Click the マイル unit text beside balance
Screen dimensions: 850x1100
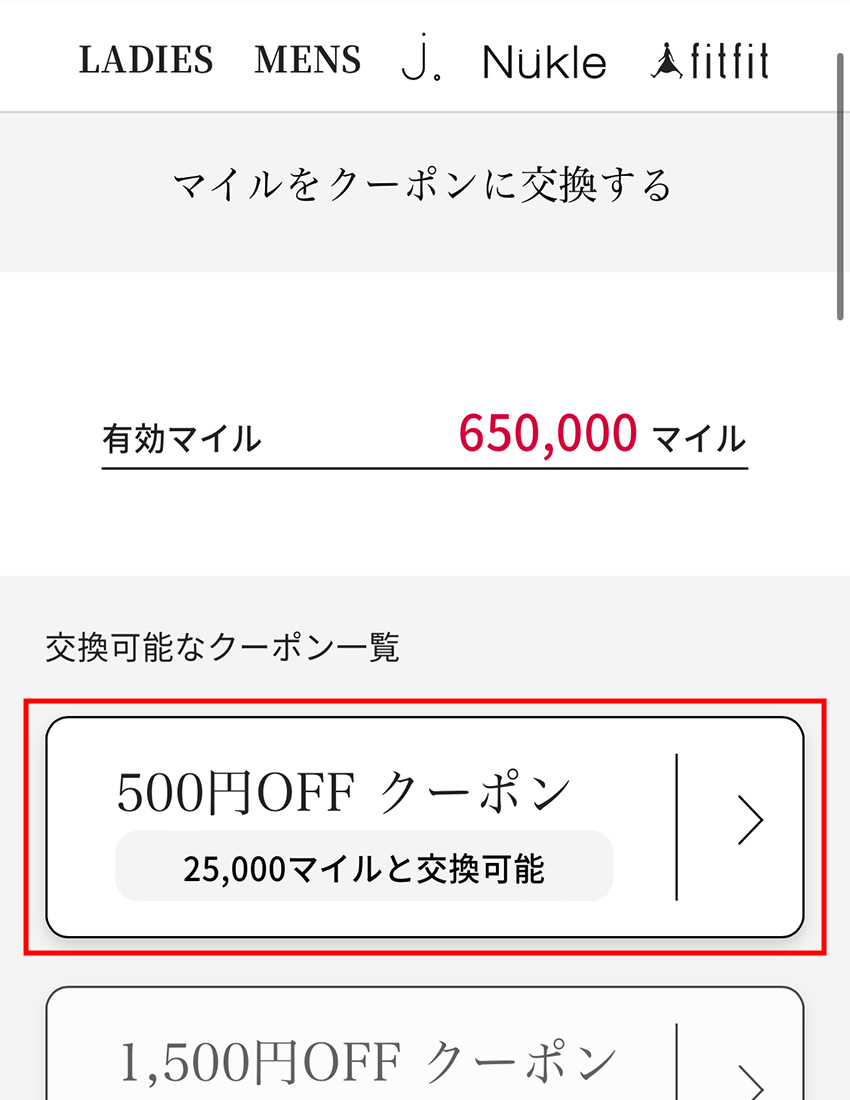699,439
